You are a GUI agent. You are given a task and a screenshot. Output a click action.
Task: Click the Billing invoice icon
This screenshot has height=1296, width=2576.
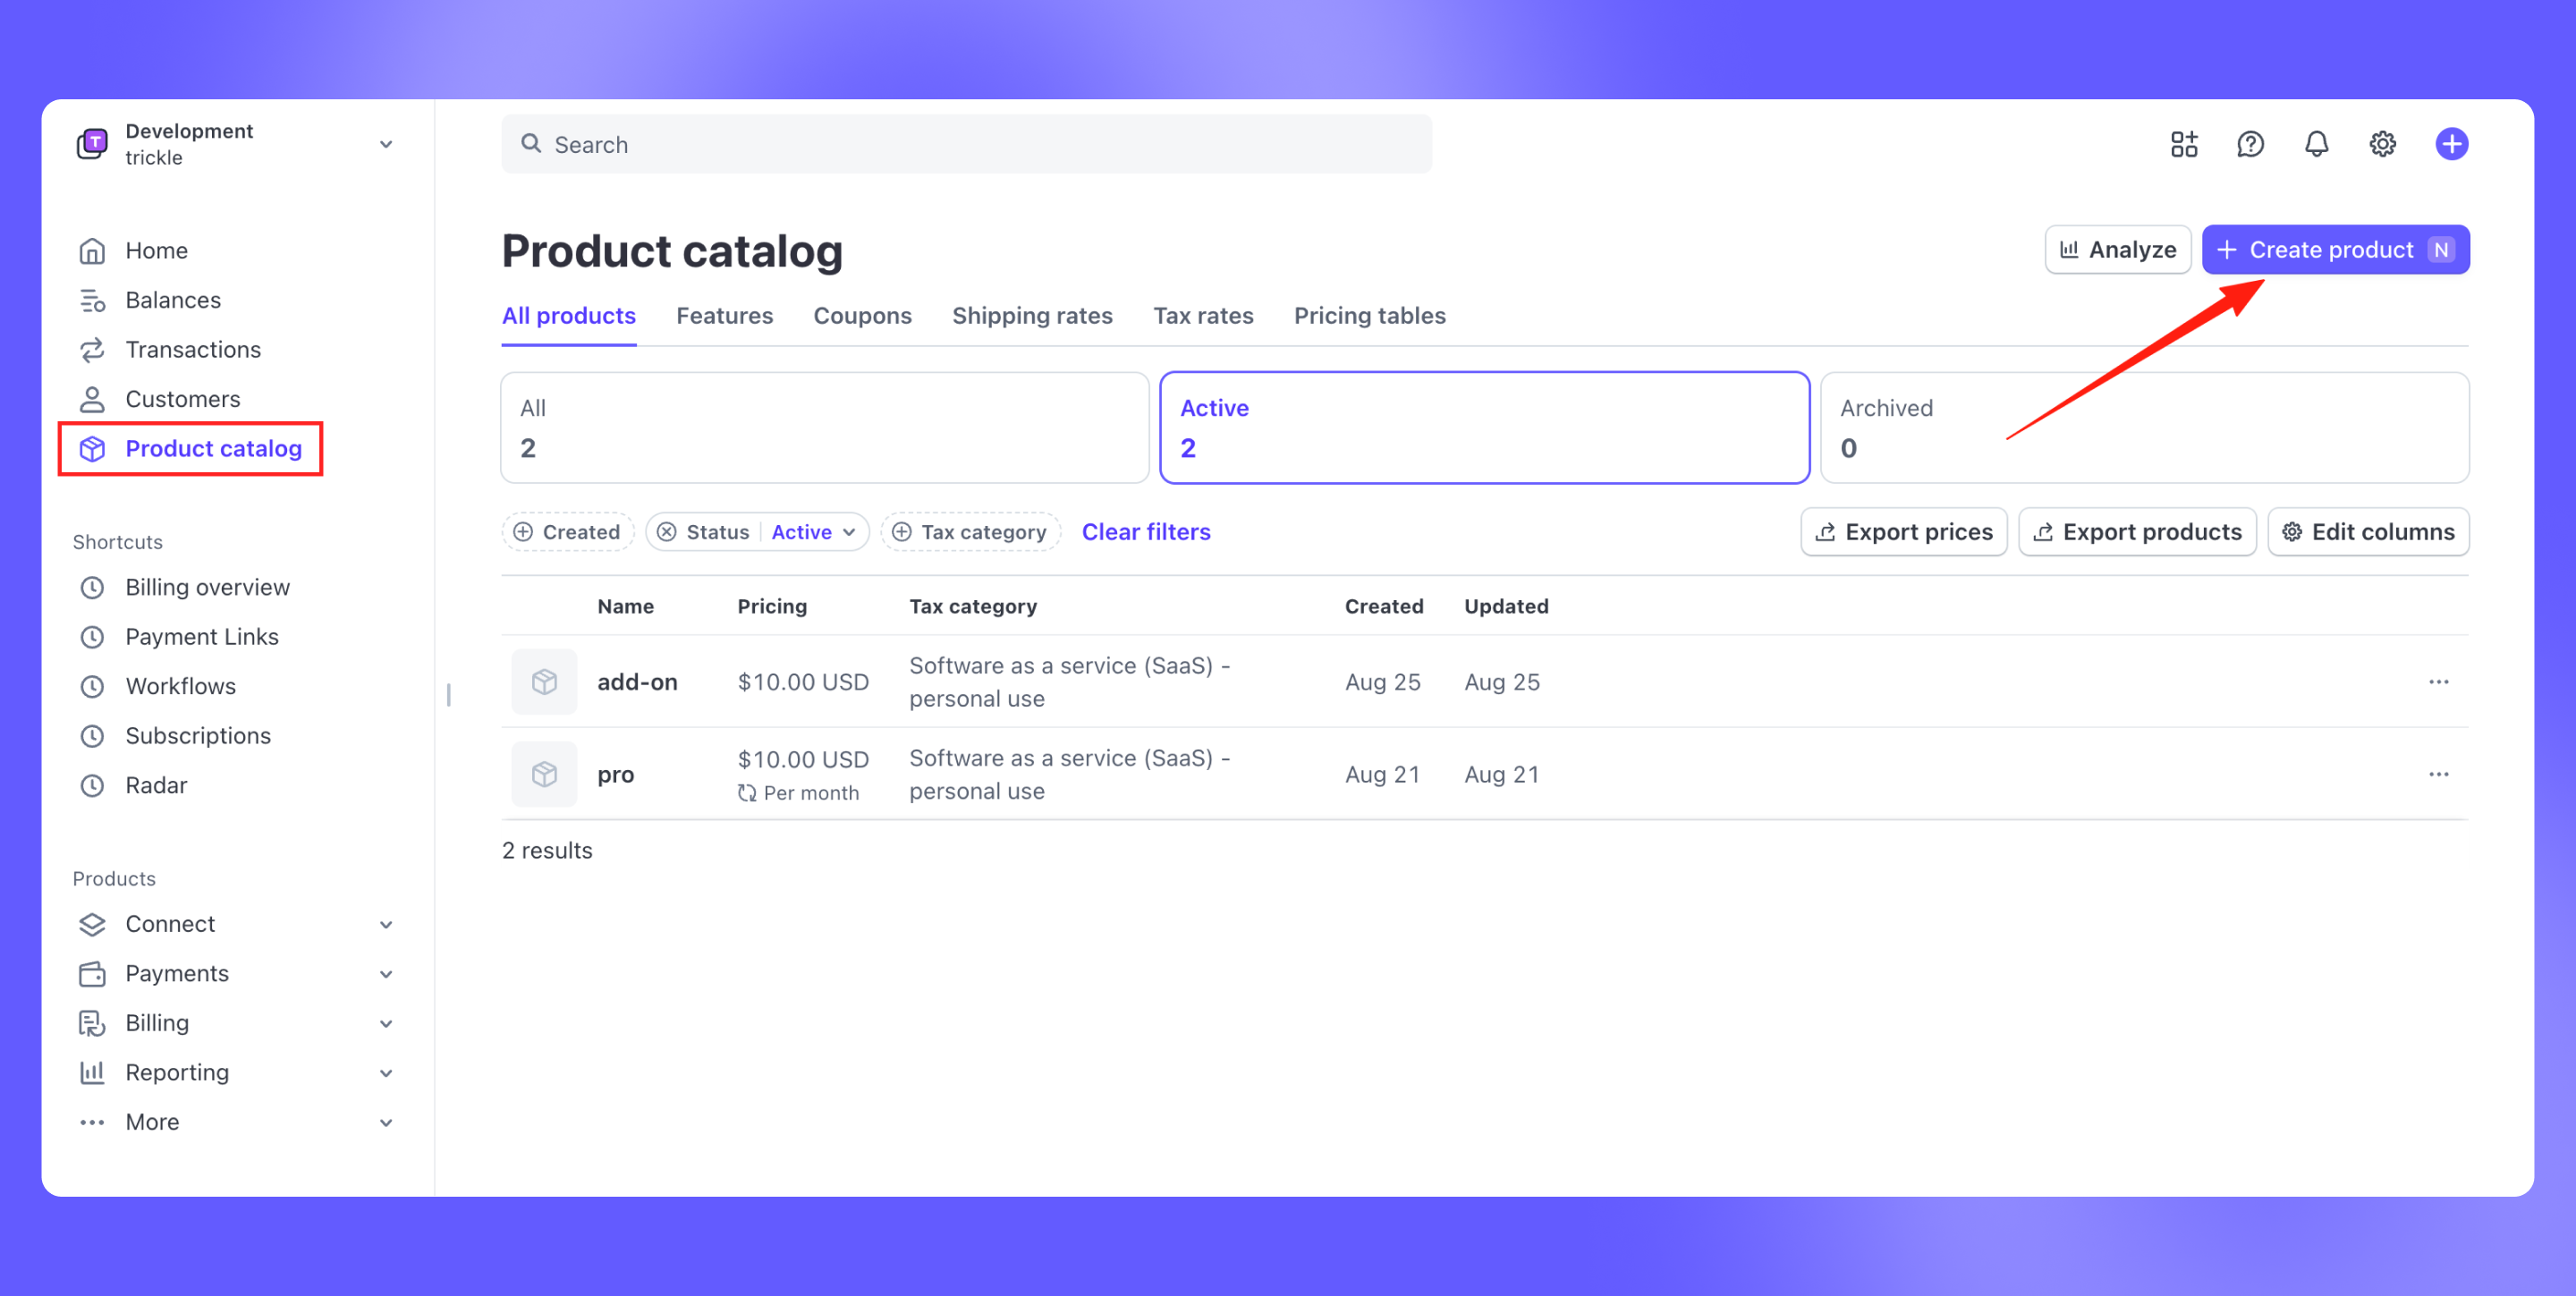coord(92,1023)
